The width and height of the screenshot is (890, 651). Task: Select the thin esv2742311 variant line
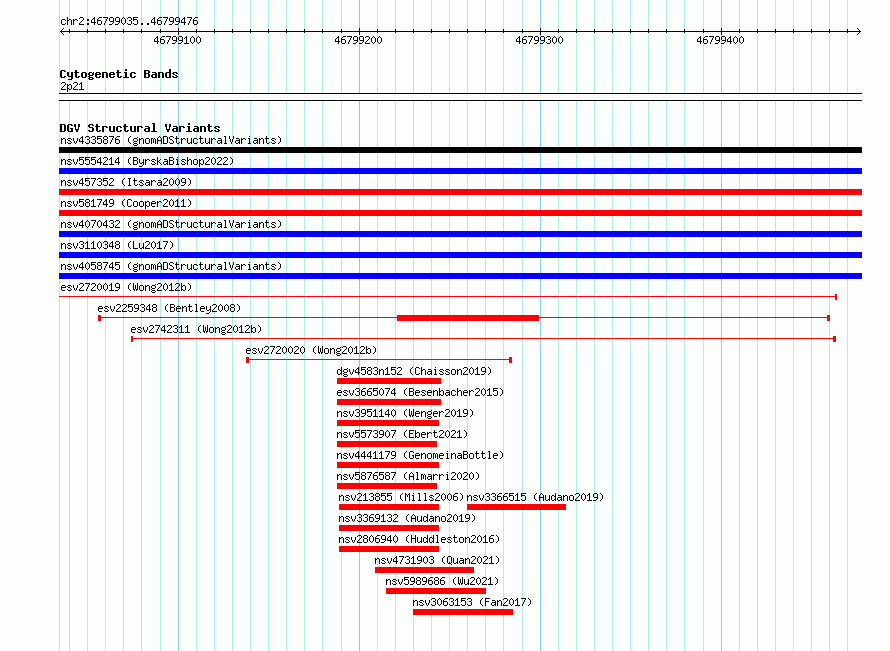(x=483, y=339)
